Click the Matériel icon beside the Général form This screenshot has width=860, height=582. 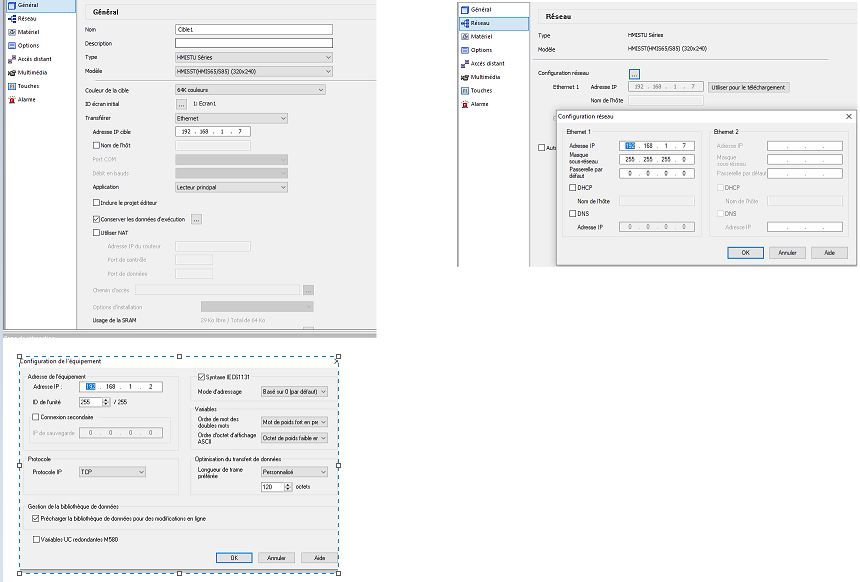(x=10, y=32)
